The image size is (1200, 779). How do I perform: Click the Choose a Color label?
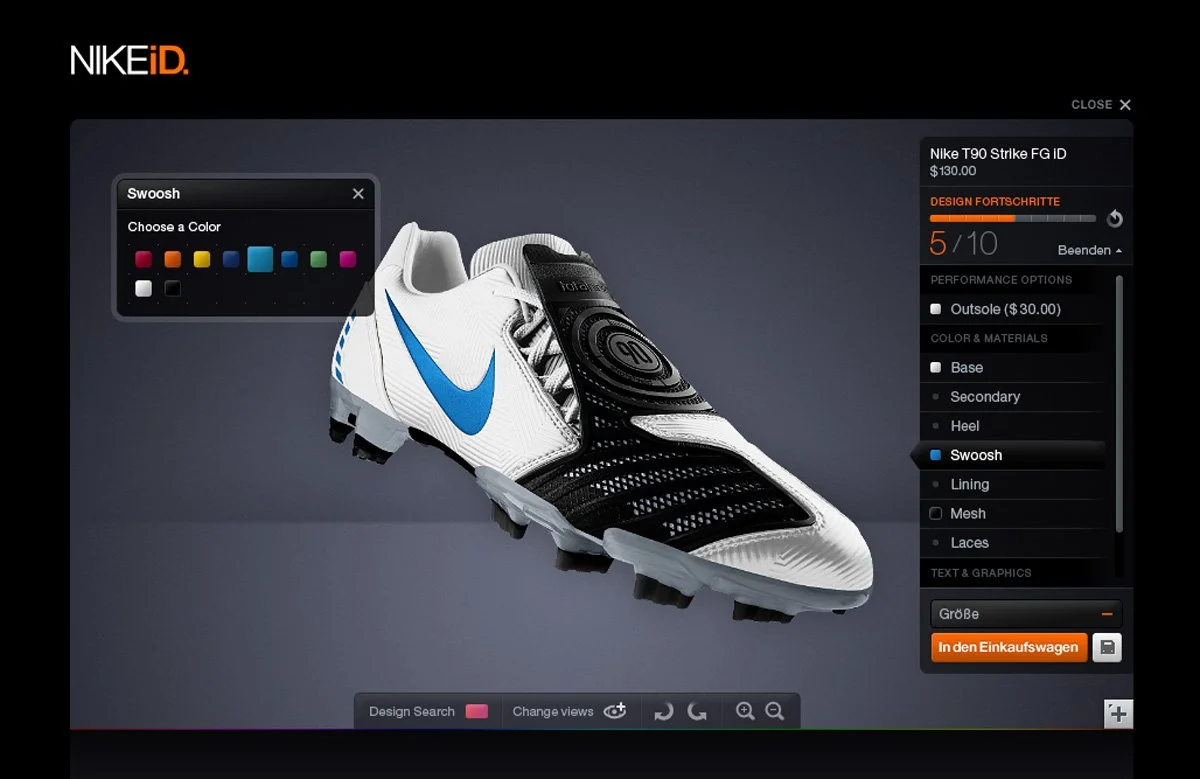point(174,227)
